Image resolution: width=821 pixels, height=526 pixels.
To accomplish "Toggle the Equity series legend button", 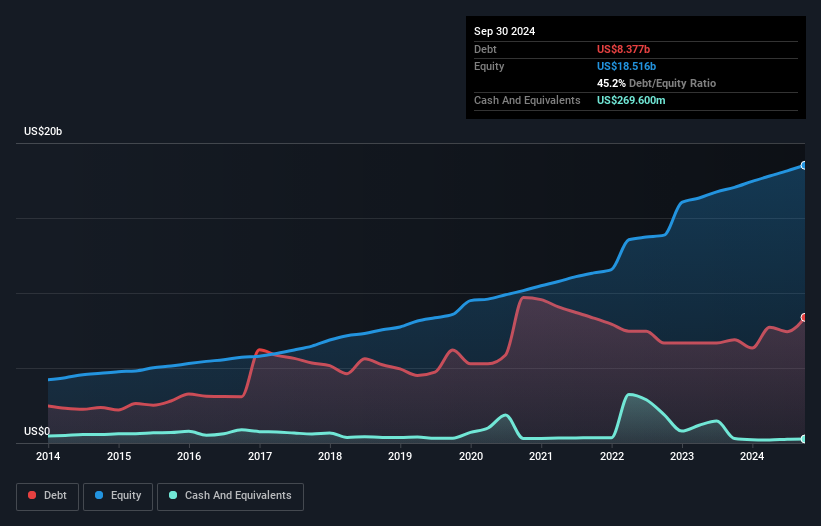I will pyautogui.click(x=118, y=496).
